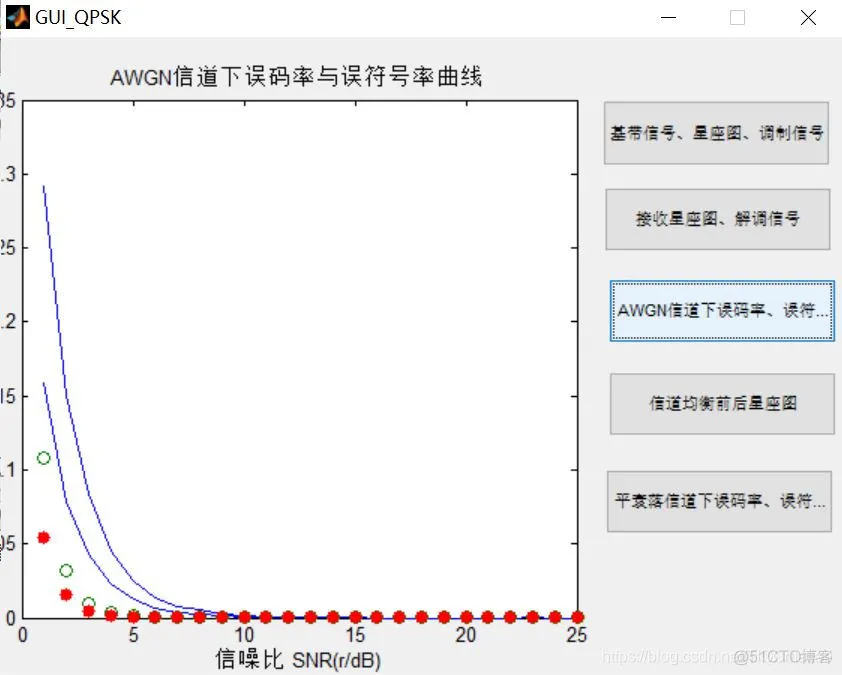The image size is (842, 675).
Task: Minimize the GUI_QPSK window
Action: [x=668, y=18]
